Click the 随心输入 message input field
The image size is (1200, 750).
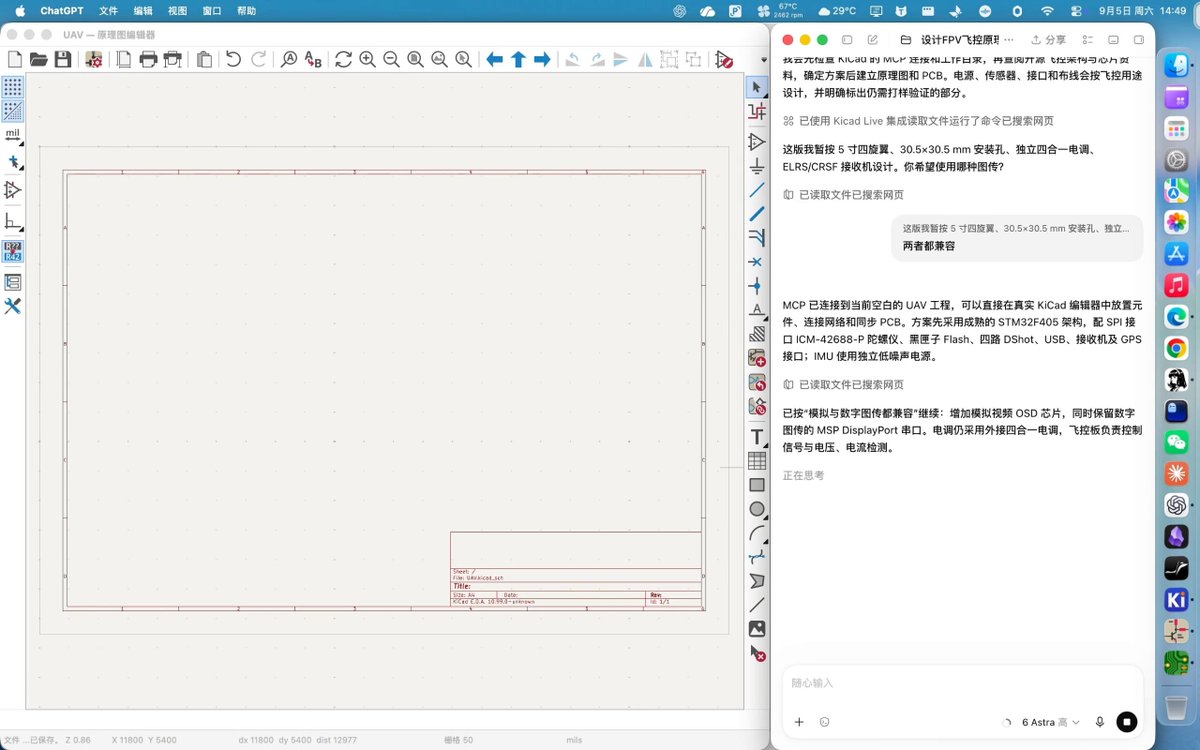coord(962,683)
